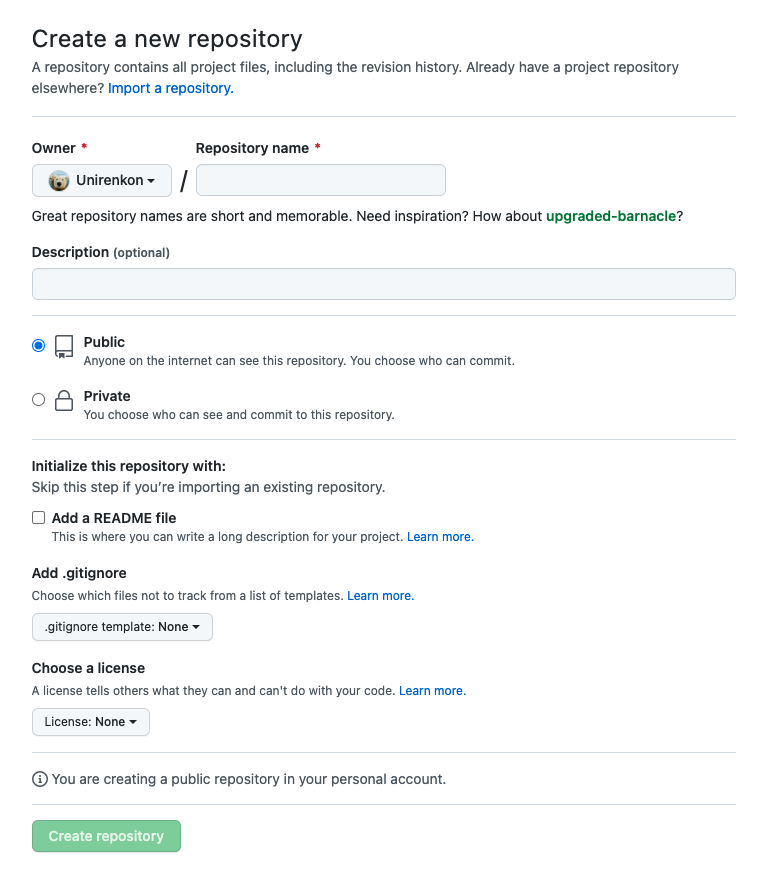Click the Unirenkon avatar icon
Screen dimensions: 780x872
click(58, 181)
